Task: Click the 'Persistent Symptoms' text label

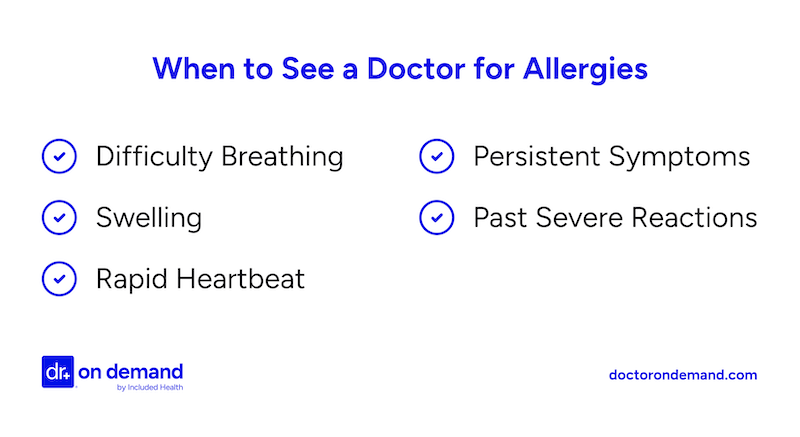Action: coord(612,157)
